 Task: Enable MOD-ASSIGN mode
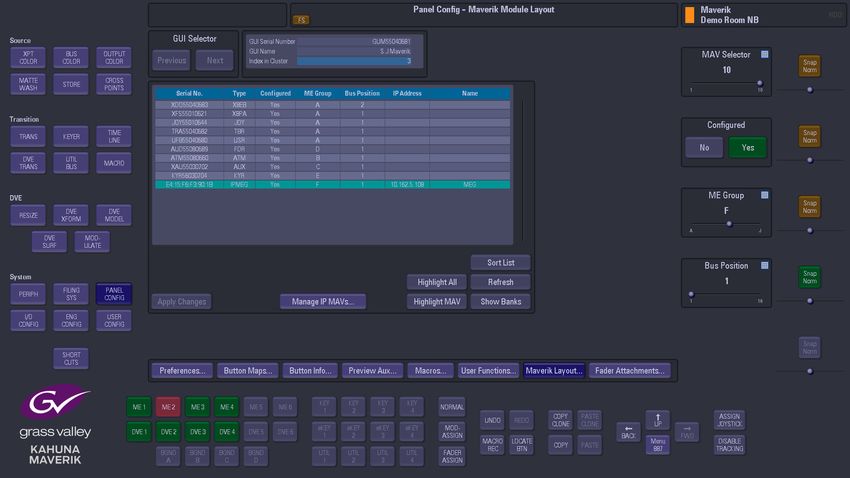[x=452, y=432]
